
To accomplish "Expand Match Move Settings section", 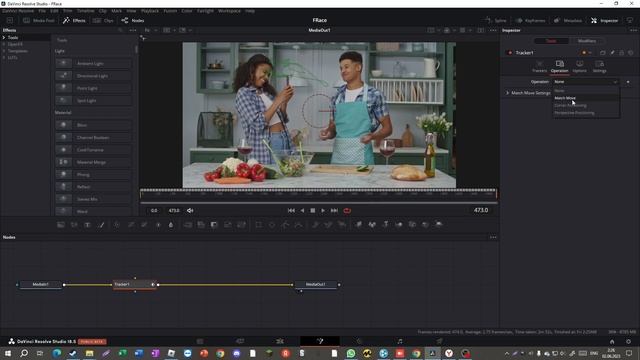I will coord(507,93).
